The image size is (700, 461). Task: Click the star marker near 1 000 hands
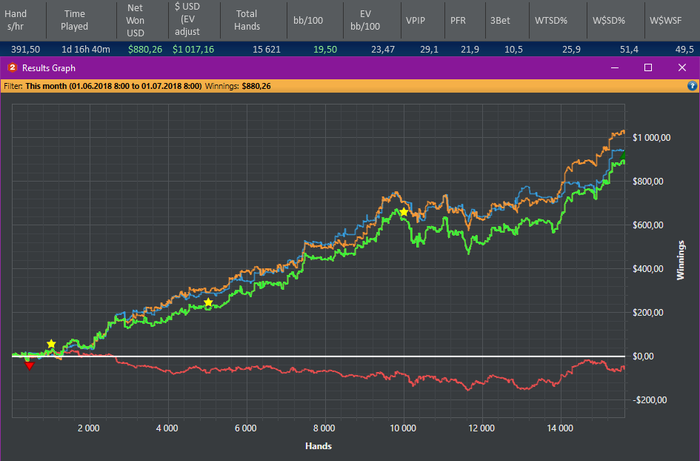pyautogui.click(x=51, y=344)
